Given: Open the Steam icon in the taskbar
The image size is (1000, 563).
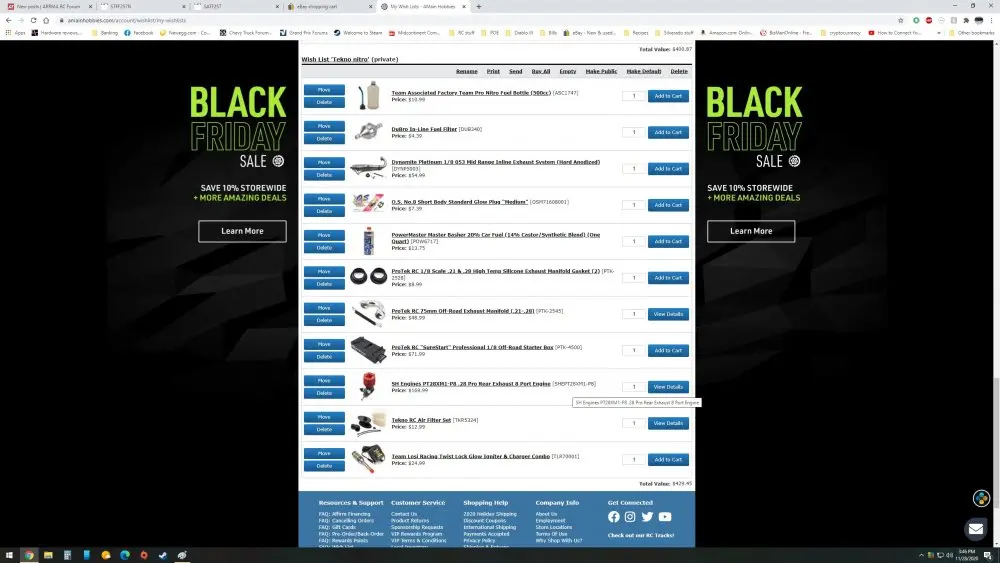Looking at the screenshot, I should pyautogui.click(x=163, y=555).
